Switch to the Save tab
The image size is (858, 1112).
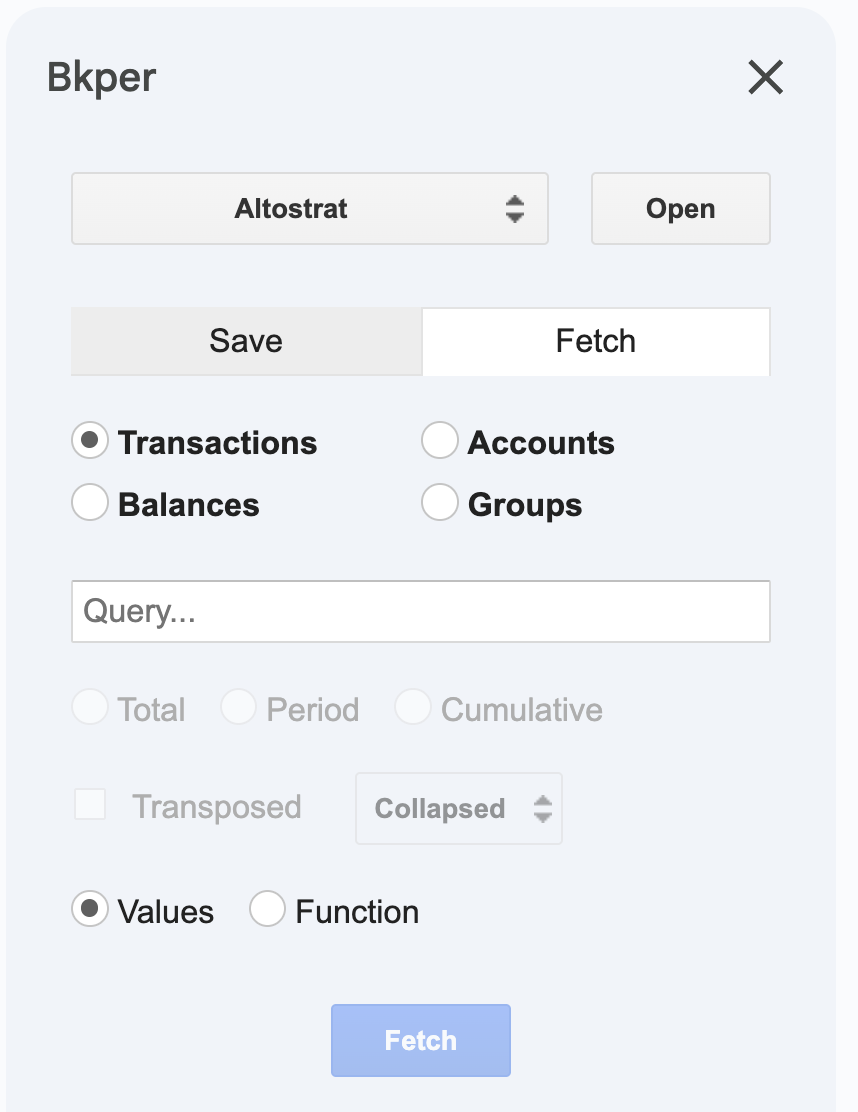[245, 341]
